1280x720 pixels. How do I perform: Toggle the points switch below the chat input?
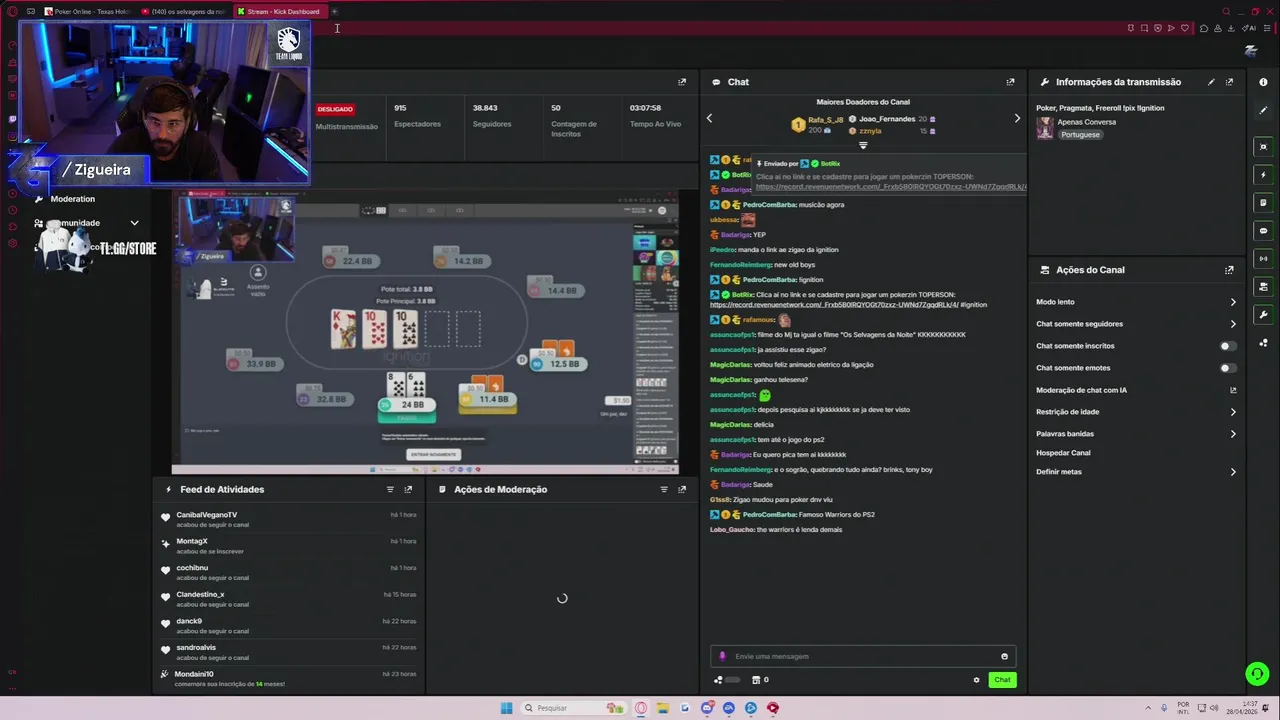pyautogui.click(x=732, y=680)
